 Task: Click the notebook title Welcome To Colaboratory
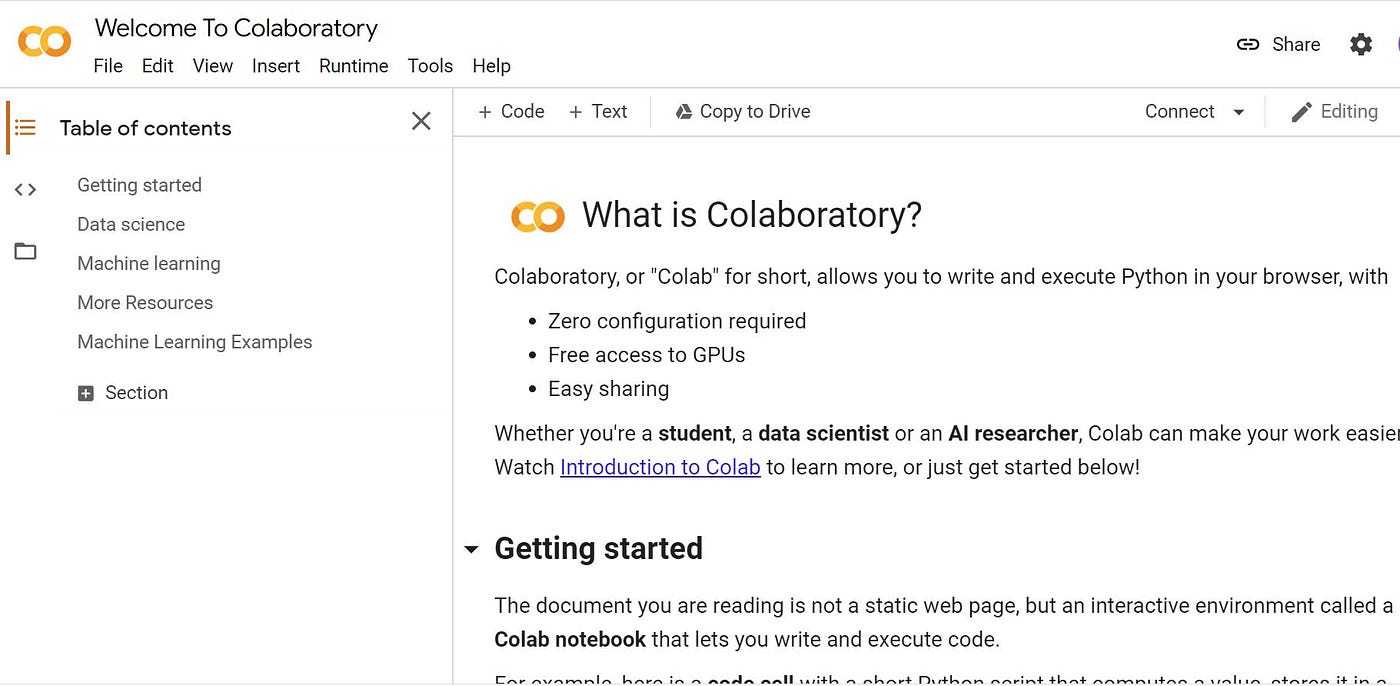[x=236, y=28]
